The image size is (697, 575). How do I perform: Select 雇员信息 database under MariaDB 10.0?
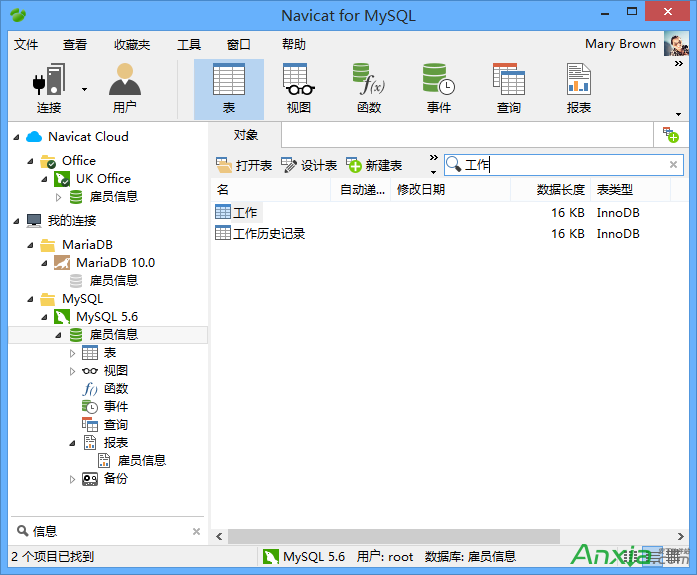tap(113, 281)
